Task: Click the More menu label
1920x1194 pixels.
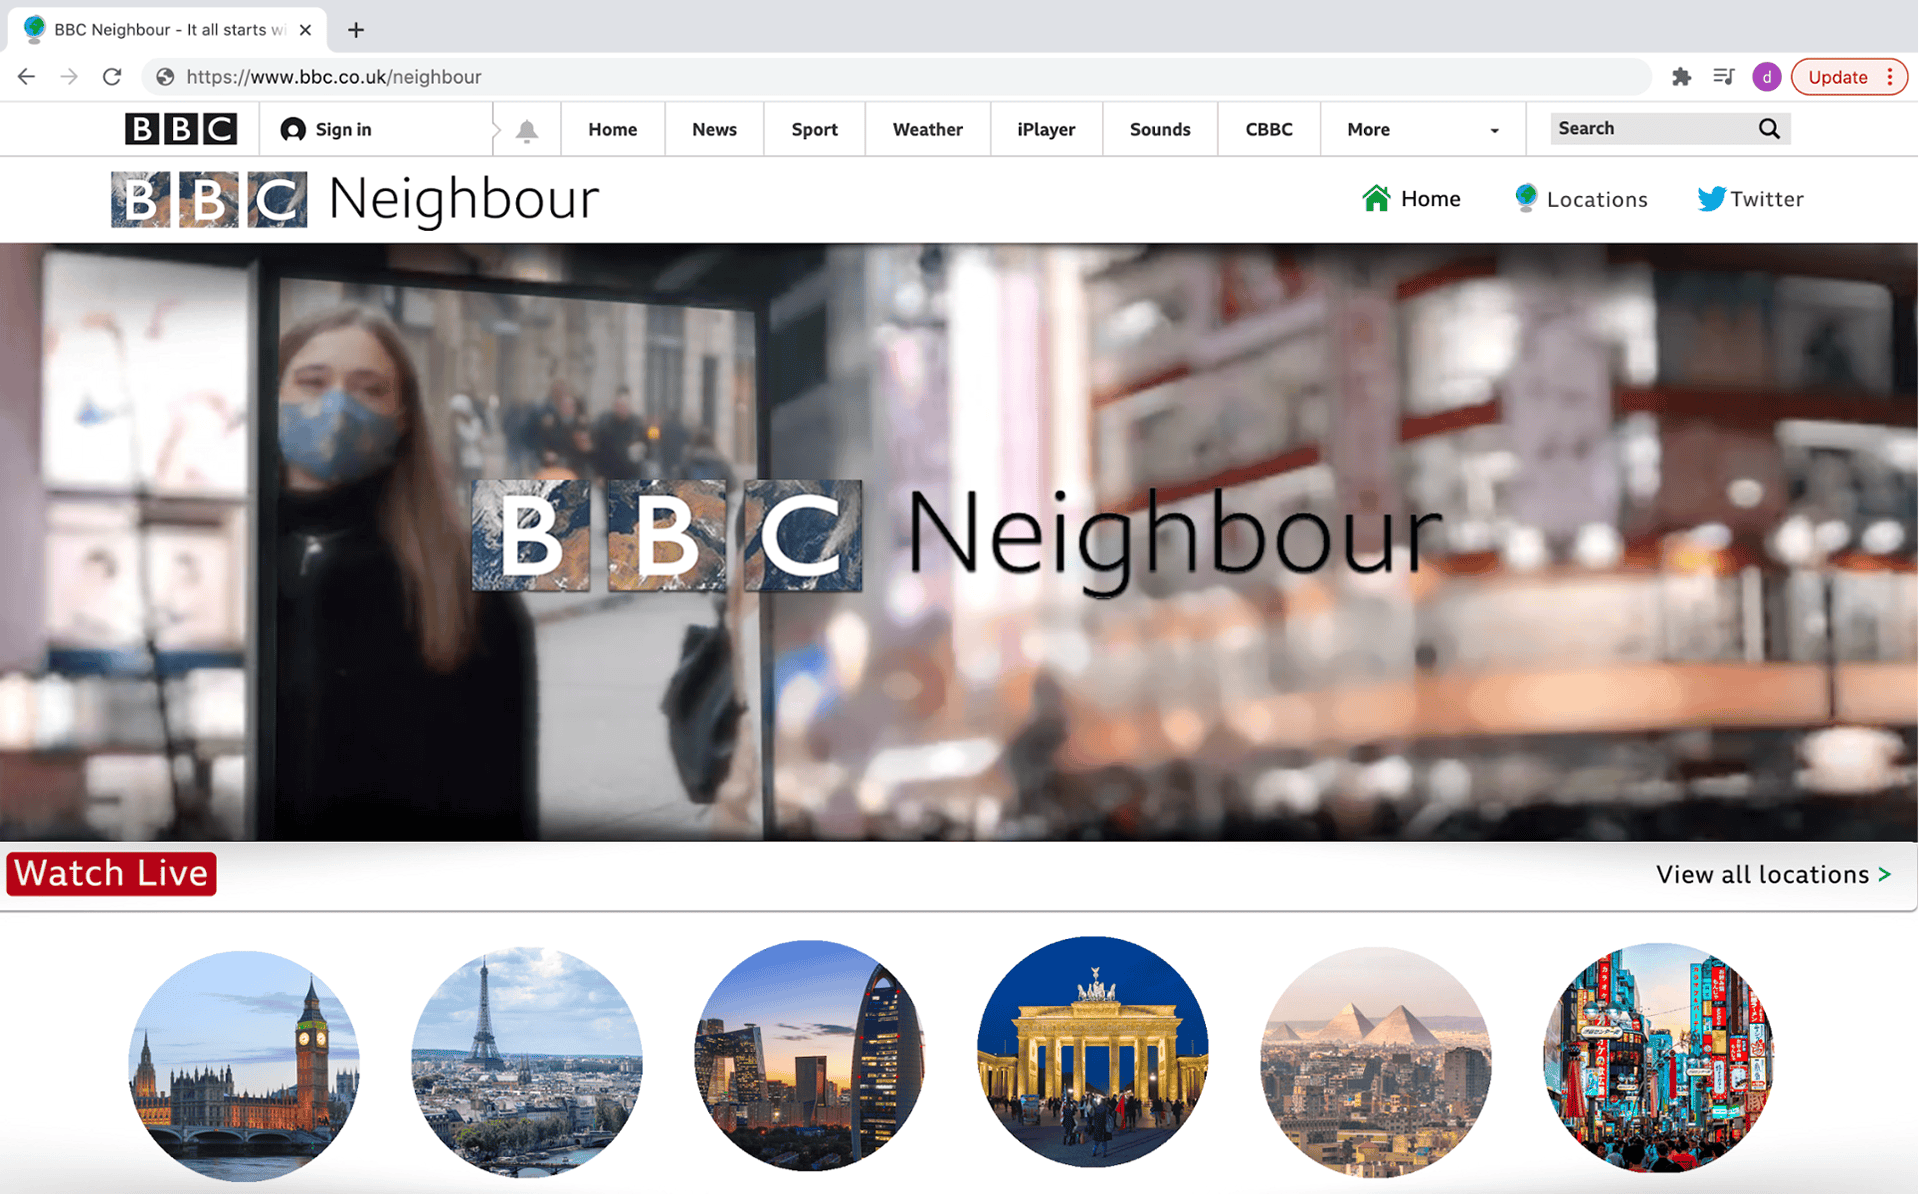Action: point(1368,129)
